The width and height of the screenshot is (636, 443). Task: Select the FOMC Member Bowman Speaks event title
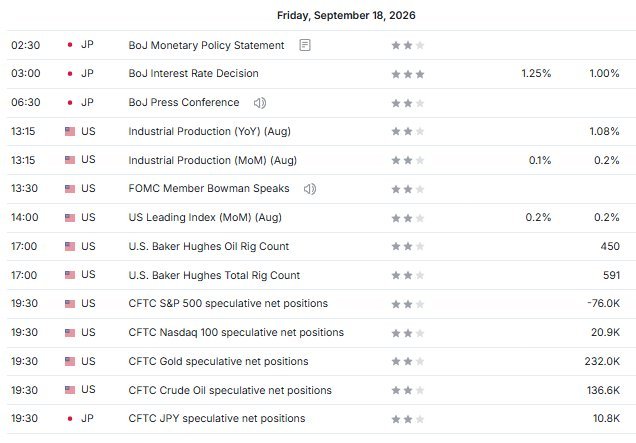click(209, 189)
